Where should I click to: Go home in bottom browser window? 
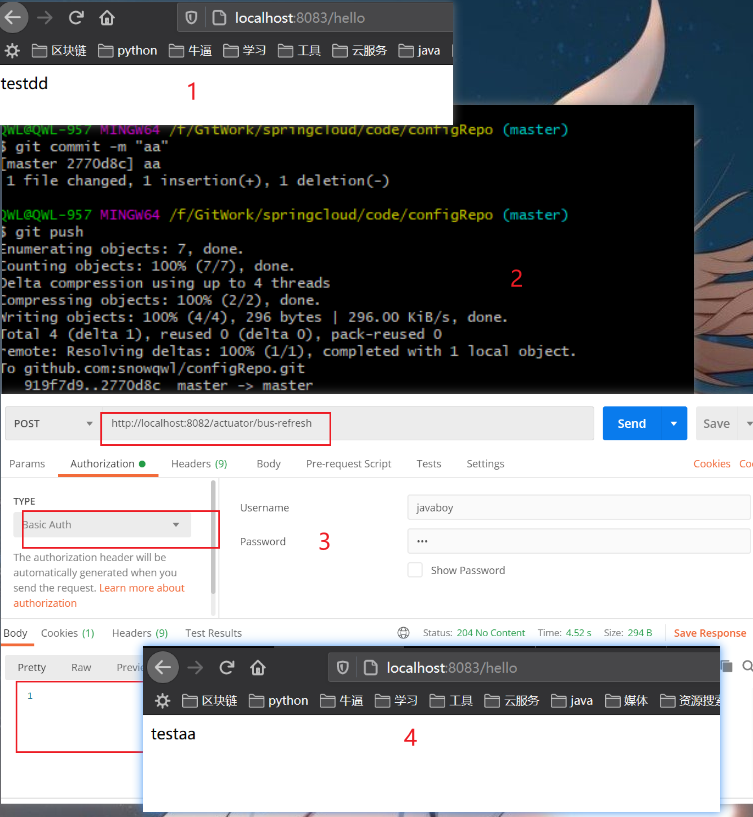(x=258, y=667)
